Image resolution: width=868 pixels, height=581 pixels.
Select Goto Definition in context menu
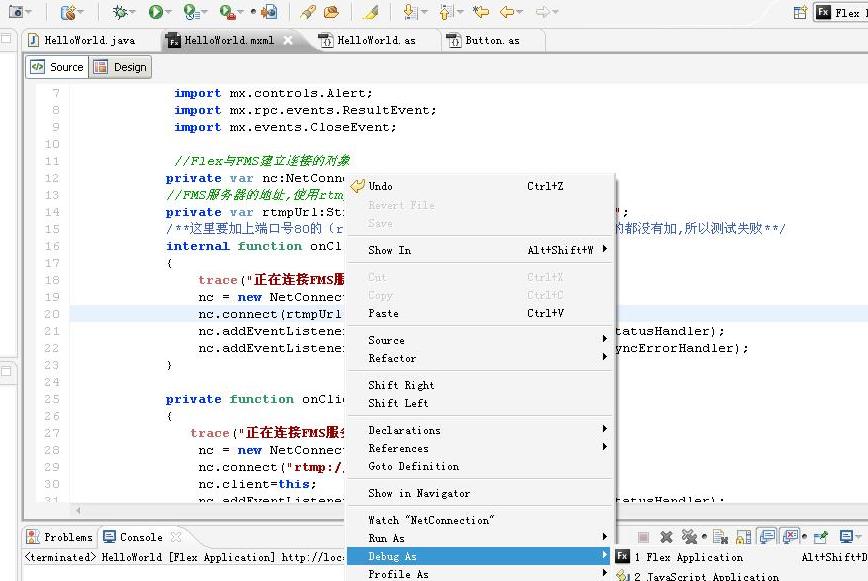click(413, 466)
